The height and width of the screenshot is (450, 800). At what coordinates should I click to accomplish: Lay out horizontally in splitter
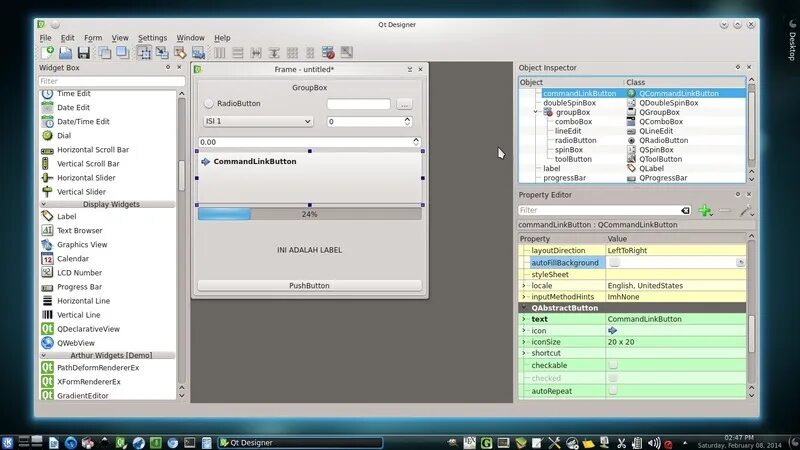click(256, 52)
